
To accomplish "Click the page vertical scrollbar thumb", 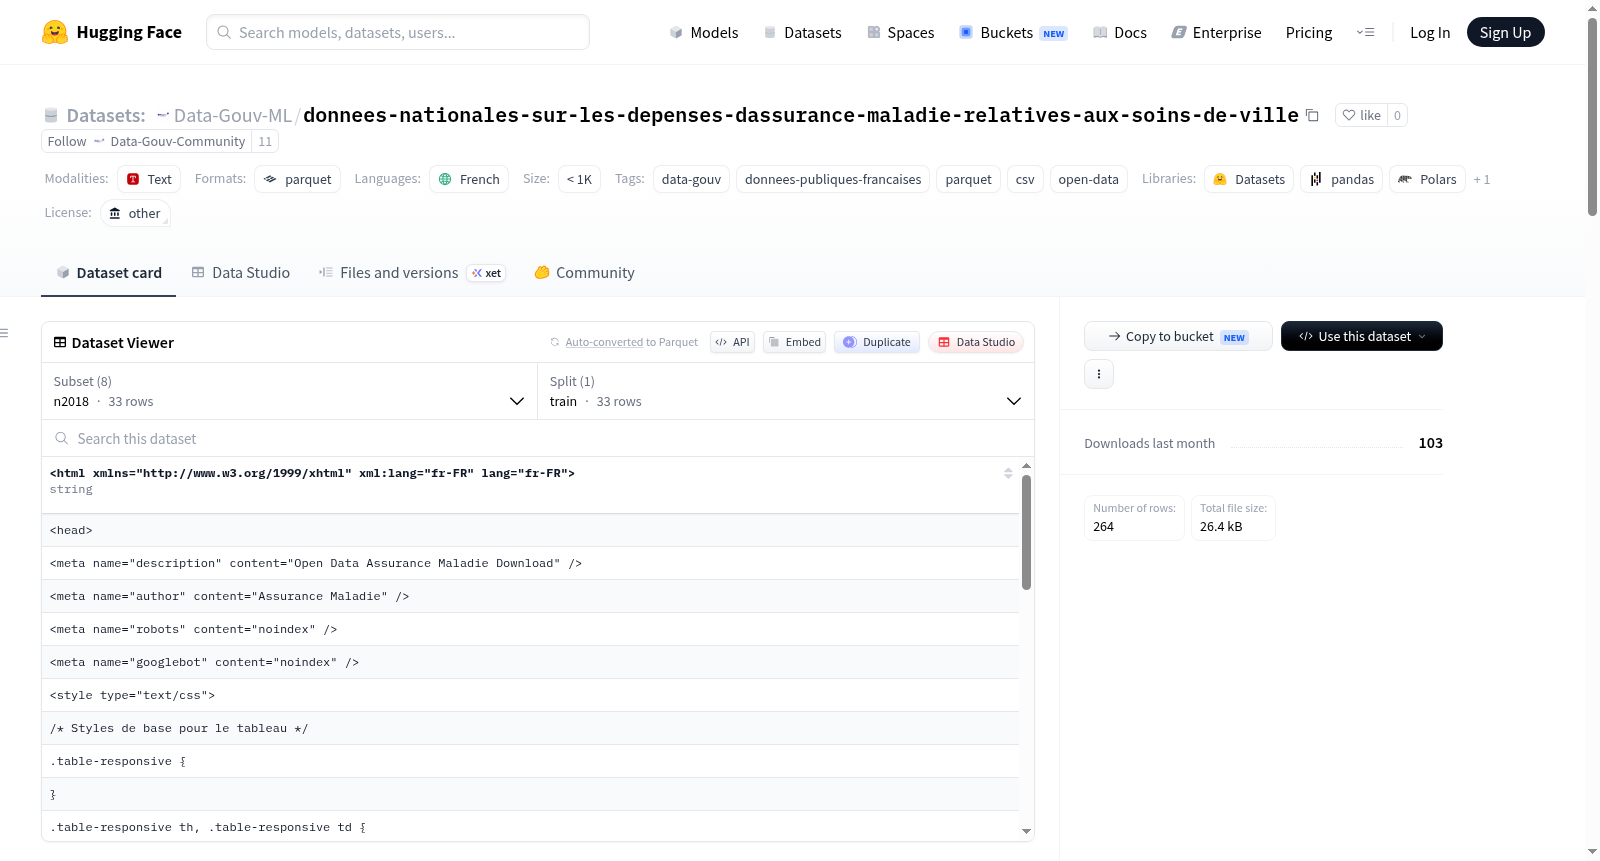I will [1592, 115].
